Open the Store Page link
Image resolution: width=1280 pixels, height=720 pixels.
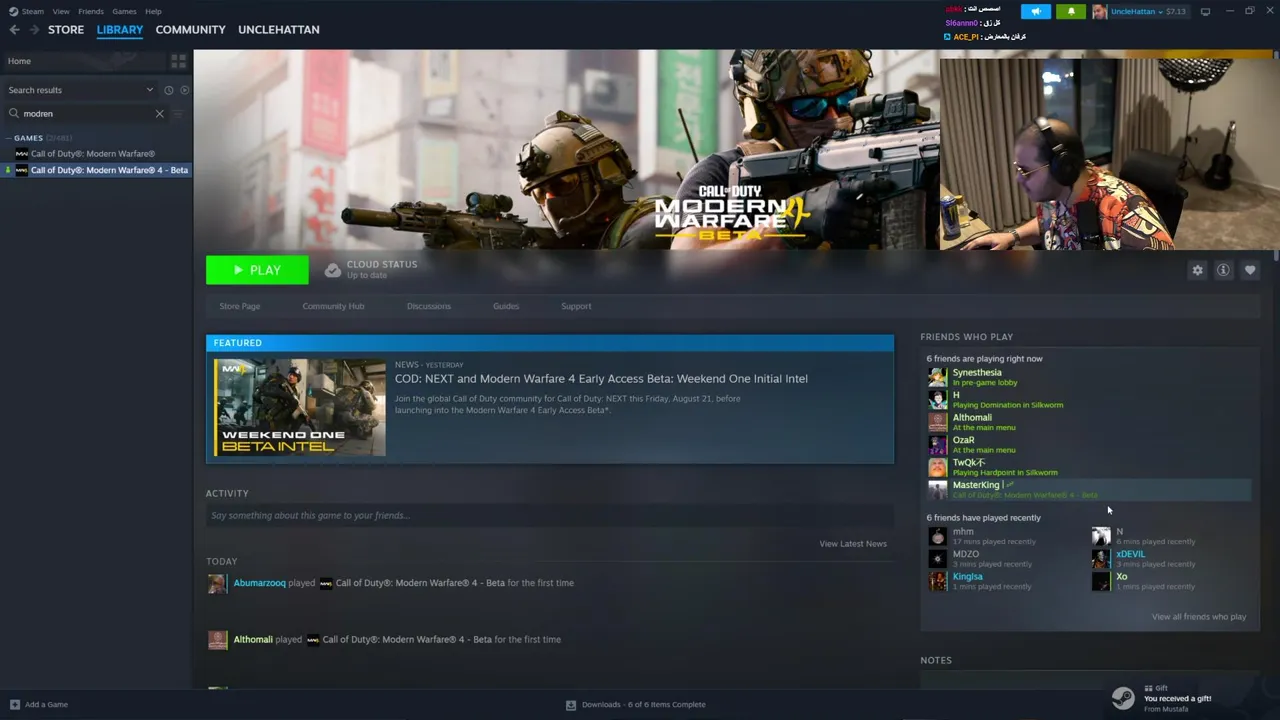tap(240, 306)
